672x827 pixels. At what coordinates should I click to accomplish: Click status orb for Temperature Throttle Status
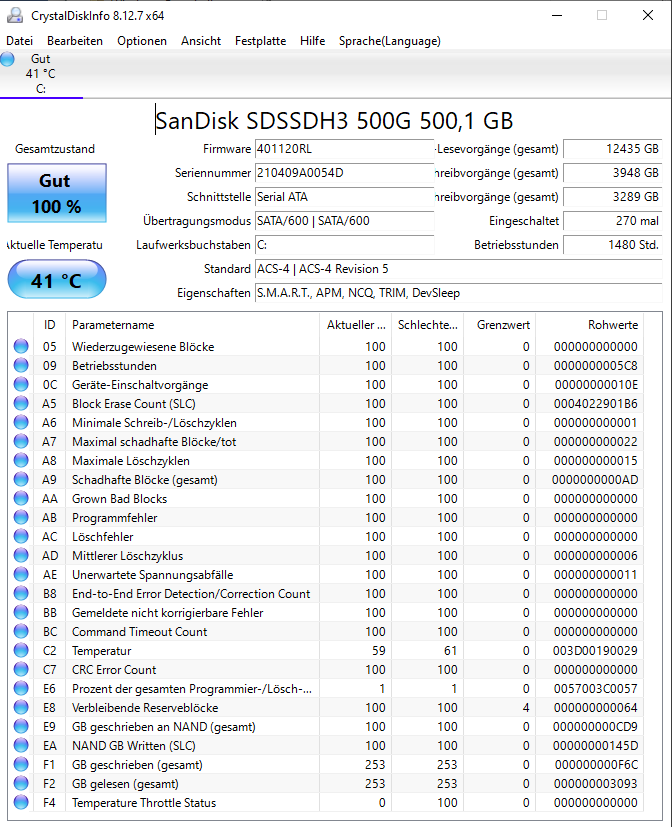(x=21, y=802)
